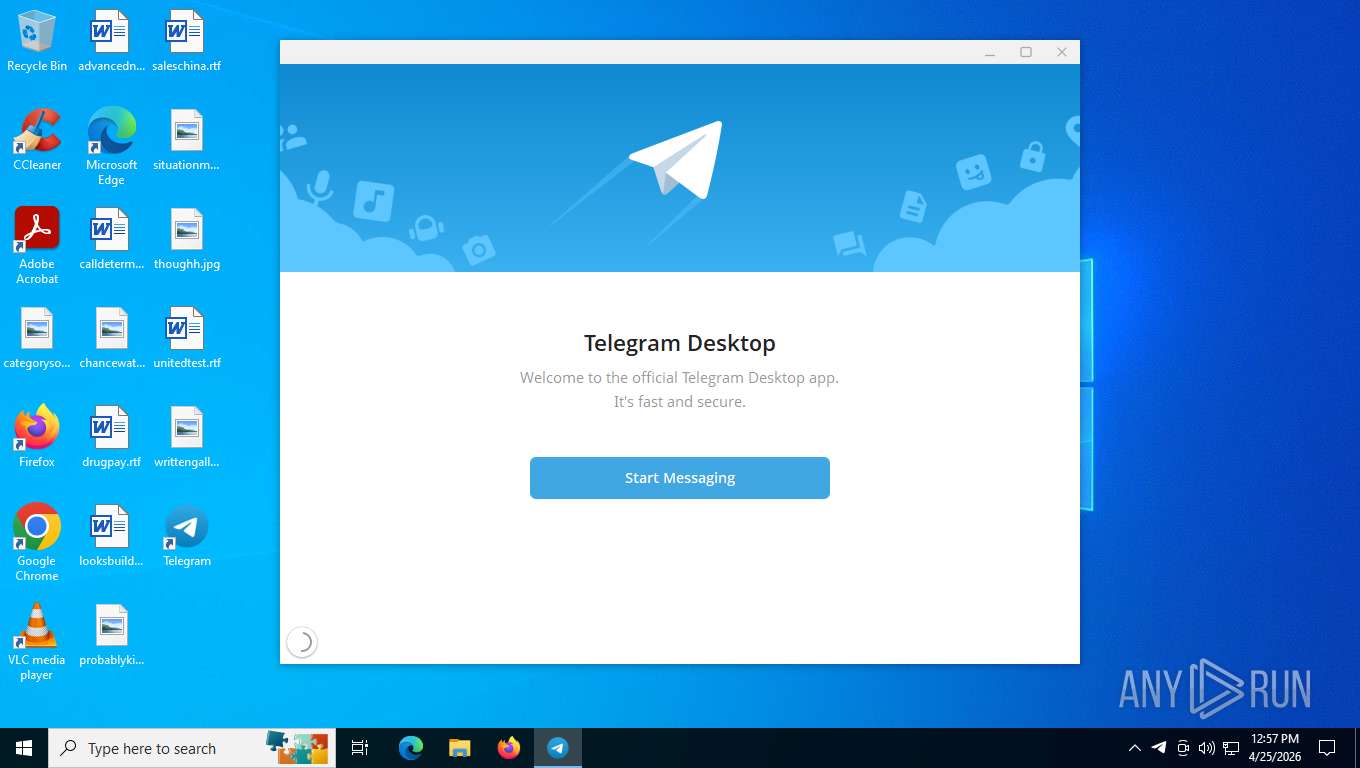Select the advancedn... Word document icon
This screenshot has width=1360, height=768.
pyautogui.click(x=111, y=42)
